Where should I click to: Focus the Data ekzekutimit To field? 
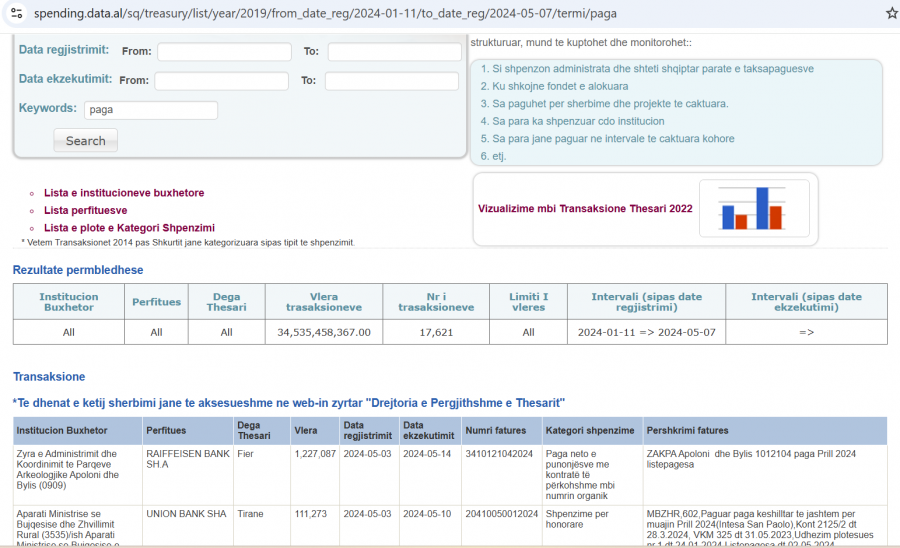tap(391, 81)
